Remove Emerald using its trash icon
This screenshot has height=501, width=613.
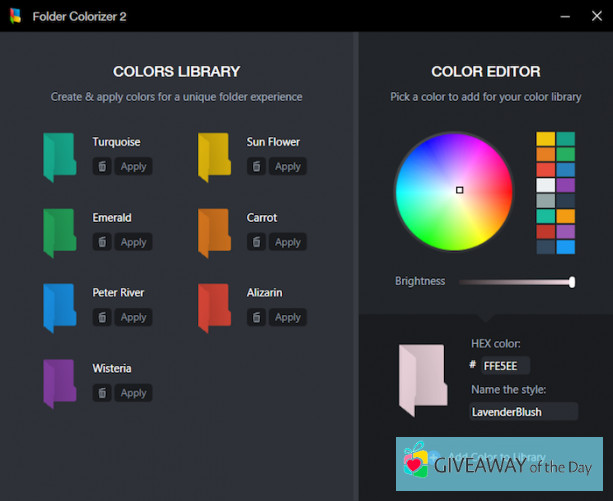[102, 242]
